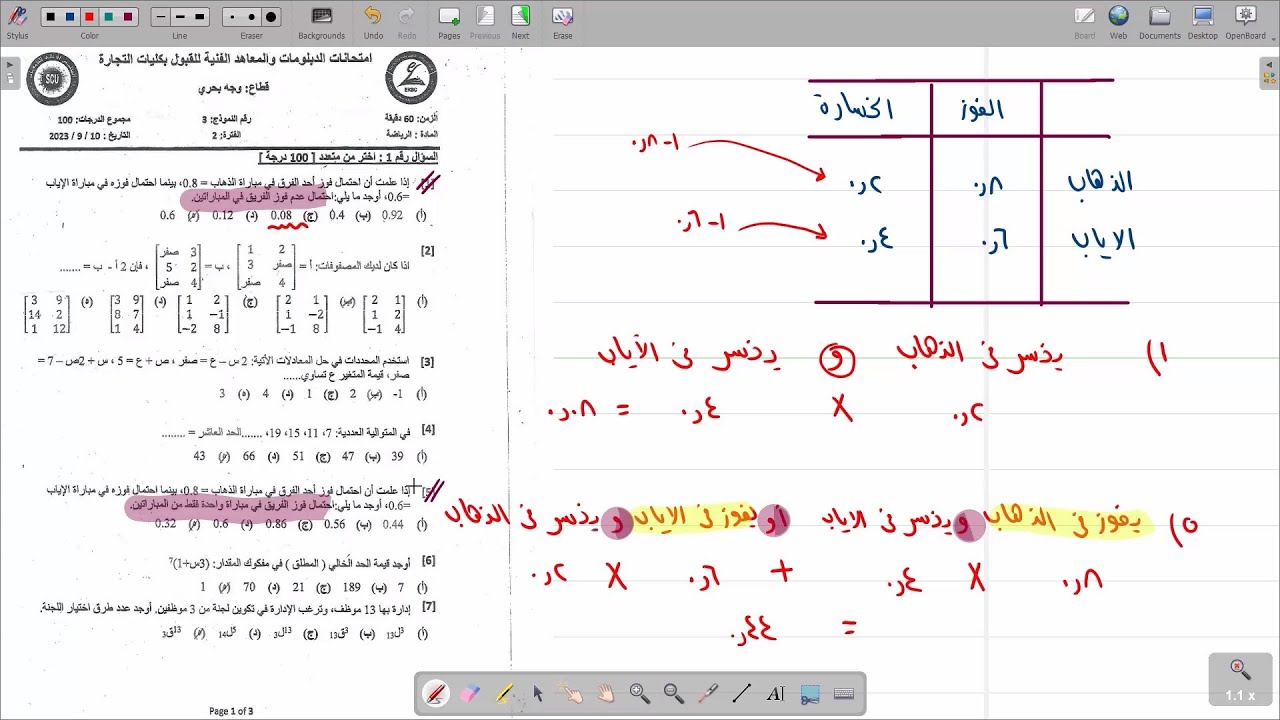
Task: Undo the last stroke
Action: click(x=373, y=22)
